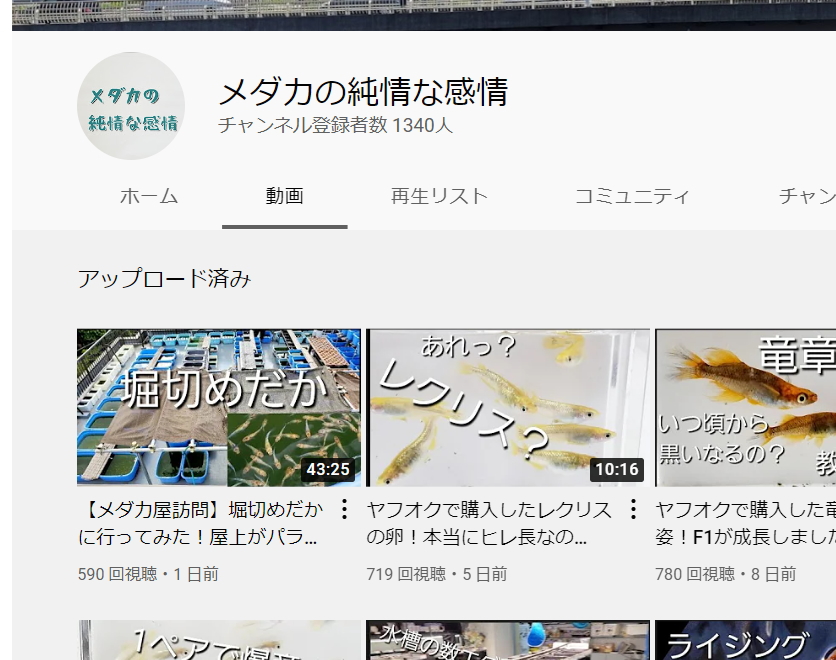Open the 竜章 video thumbnail
This screenshot has height=660, width=836.
[x=746, y=408]
